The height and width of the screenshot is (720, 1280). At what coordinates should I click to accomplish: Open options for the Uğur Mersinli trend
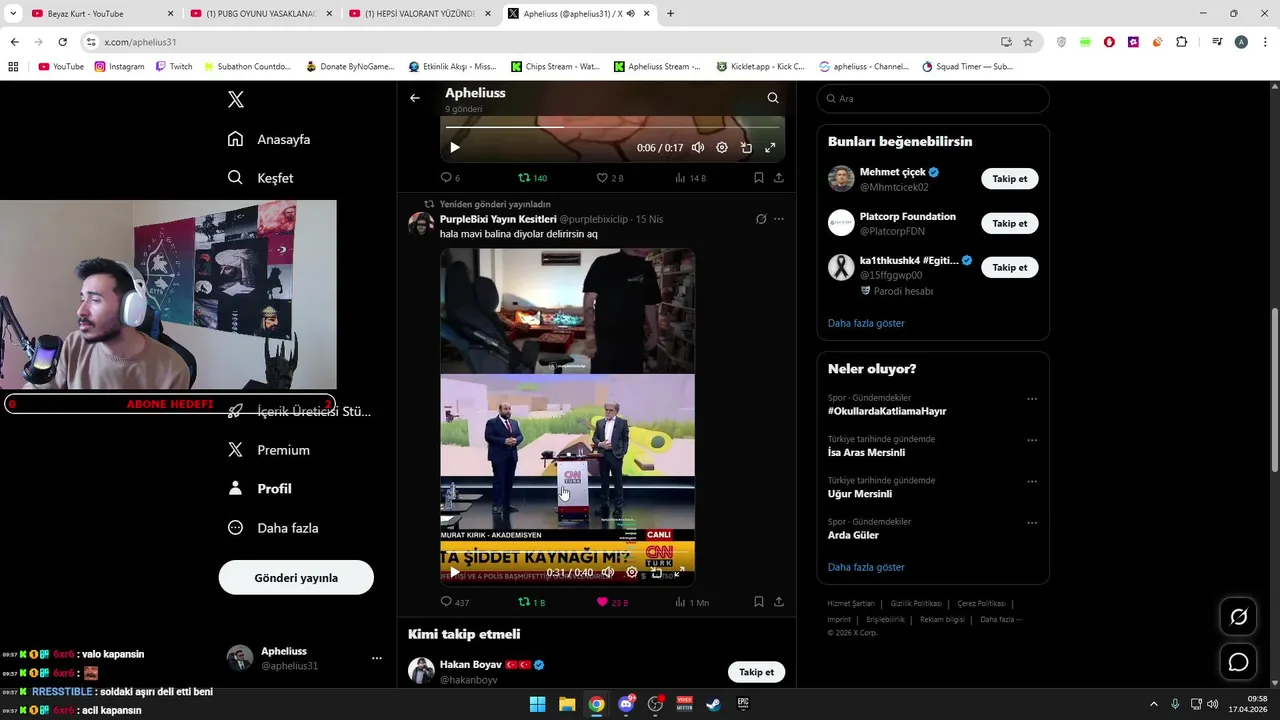1032,481
